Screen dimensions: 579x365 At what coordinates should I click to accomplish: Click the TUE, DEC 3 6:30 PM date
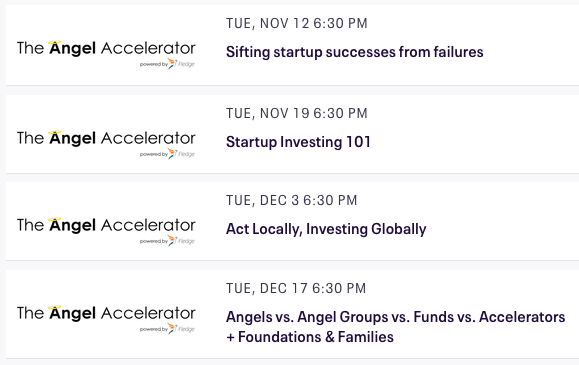point(291,200)
